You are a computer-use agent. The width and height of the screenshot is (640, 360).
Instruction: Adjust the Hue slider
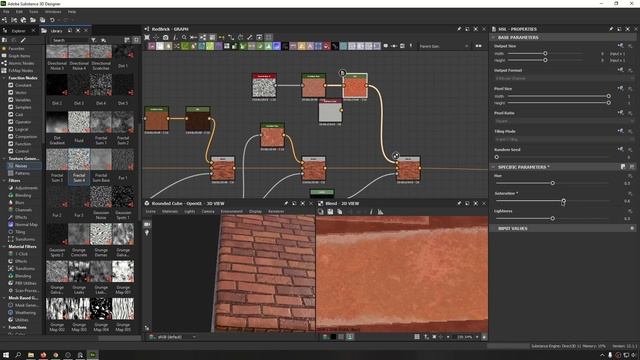coord(552,183)
